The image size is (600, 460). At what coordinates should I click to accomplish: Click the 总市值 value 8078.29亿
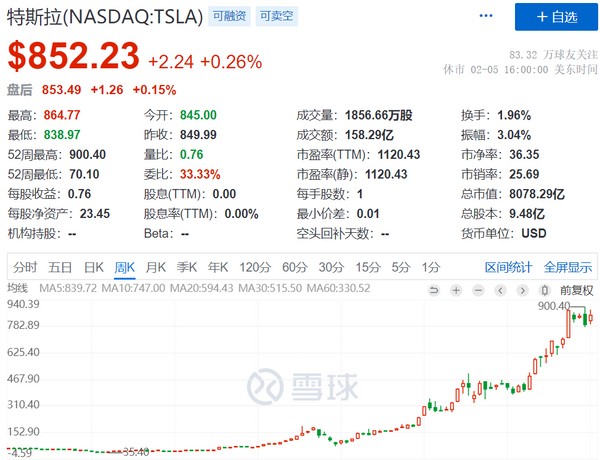coord(537,194)
